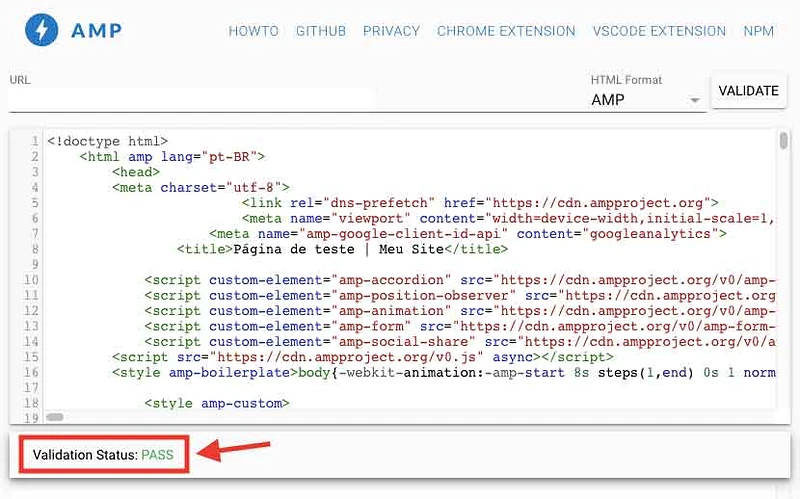Click 'amp-accordion' on line 10

pos(391,280)
